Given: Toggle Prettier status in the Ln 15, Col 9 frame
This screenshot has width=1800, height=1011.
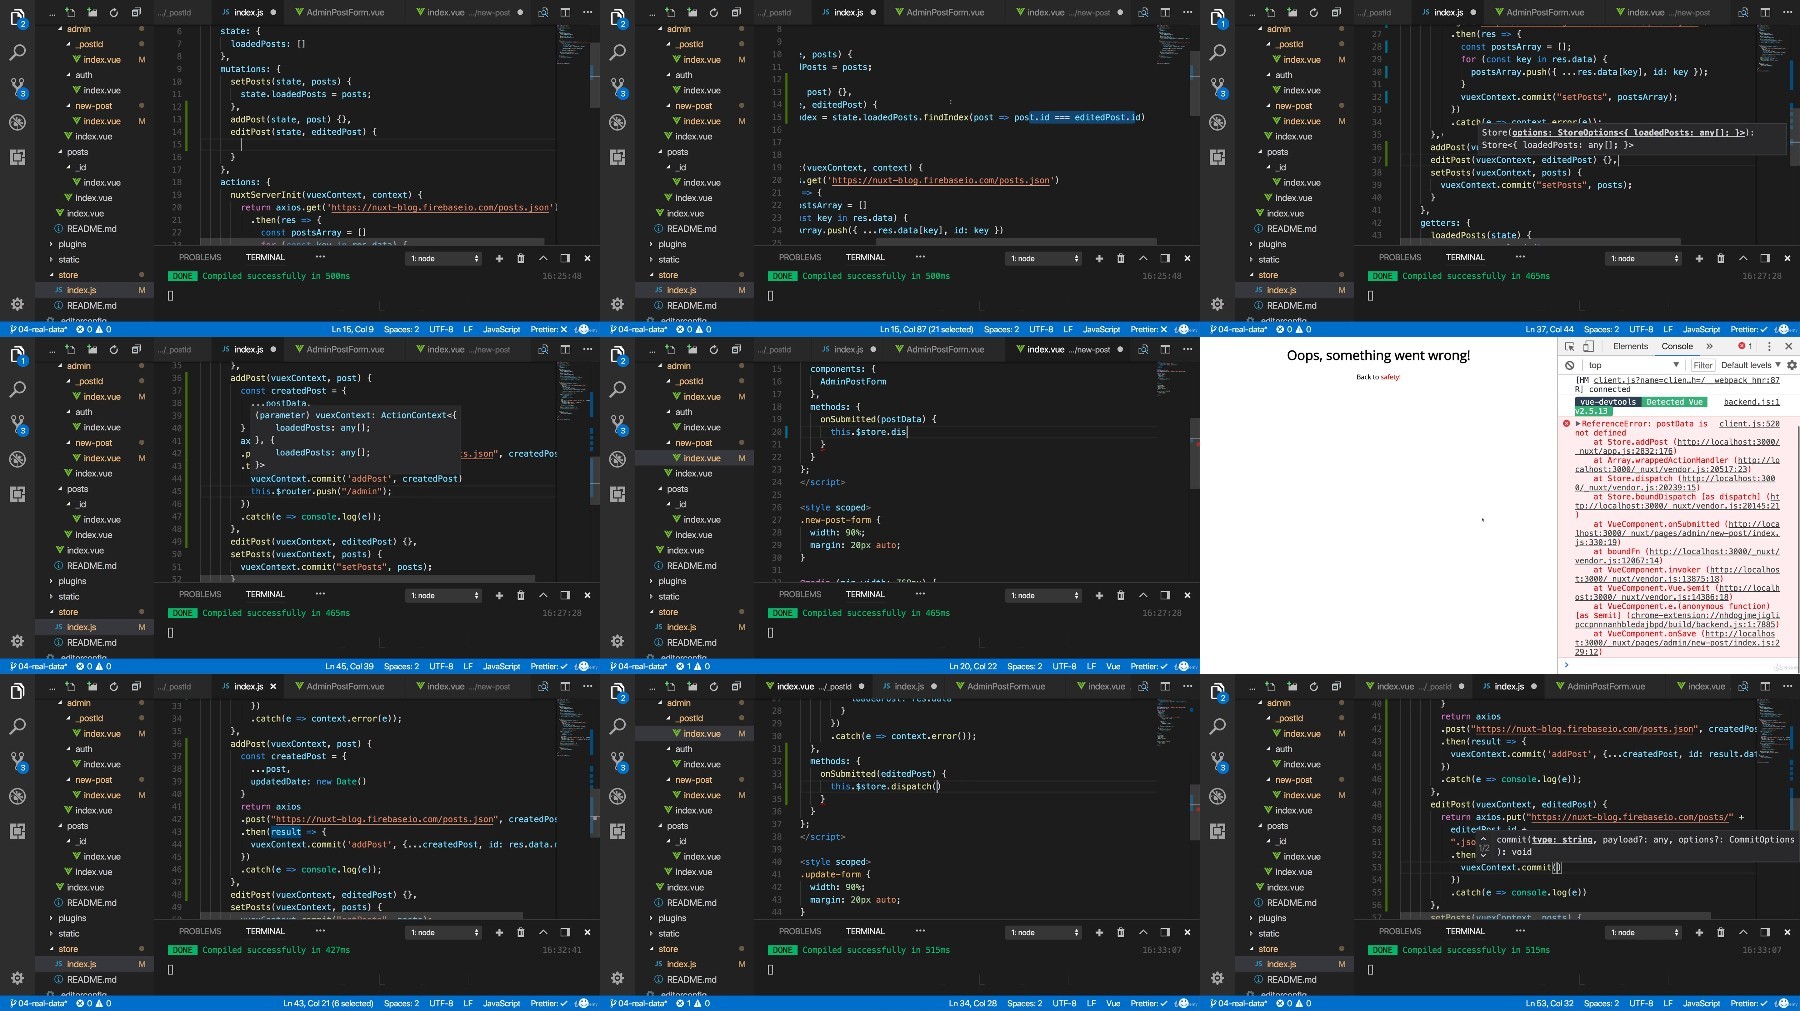Looking at the screenshot, I should [548, 329].
